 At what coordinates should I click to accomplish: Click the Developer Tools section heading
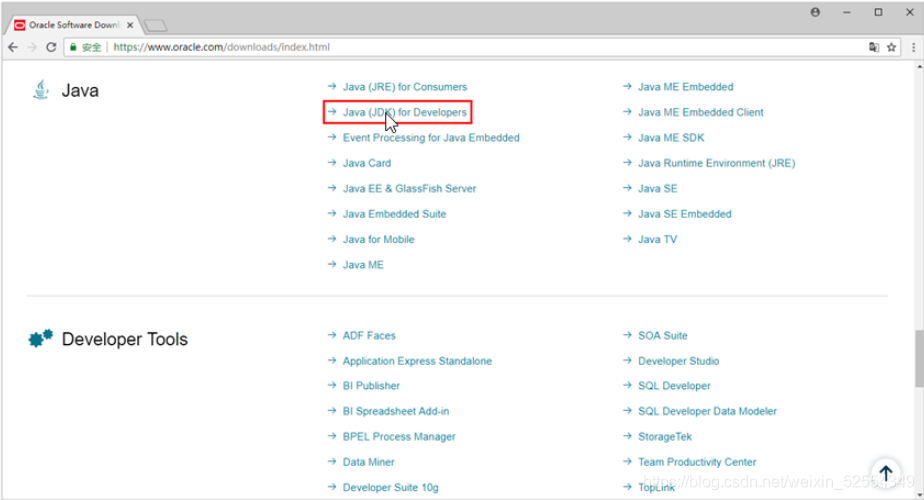click(124, 339)
